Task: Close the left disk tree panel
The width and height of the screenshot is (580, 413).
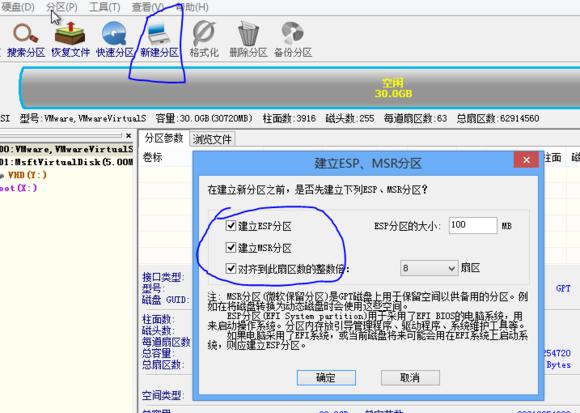Action: click(x=128, y=136)
